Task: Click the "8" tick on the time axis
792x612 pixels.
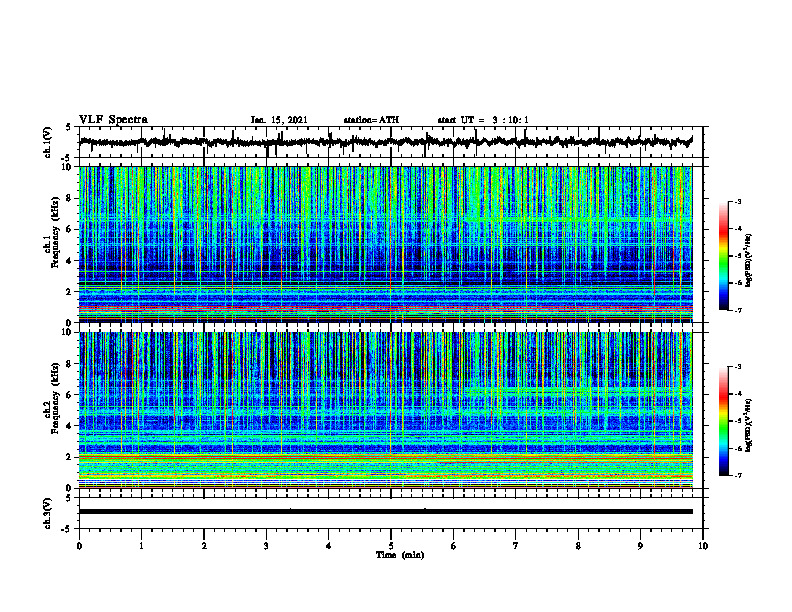Action: tap(578, 546)
